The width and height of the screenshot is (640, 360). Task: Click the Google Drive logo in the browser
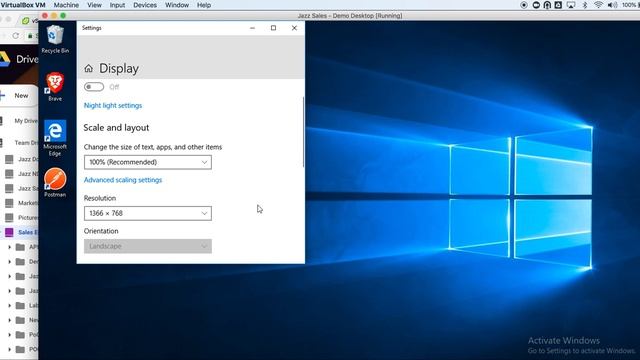(4, 59)
